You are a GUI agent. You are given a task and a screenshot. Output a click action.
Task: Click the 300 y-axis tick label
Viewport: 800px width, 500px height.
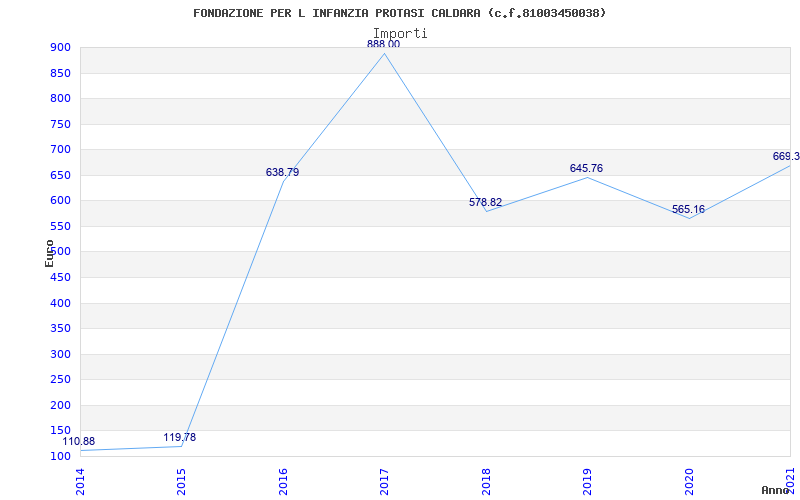tap(60, 354)
